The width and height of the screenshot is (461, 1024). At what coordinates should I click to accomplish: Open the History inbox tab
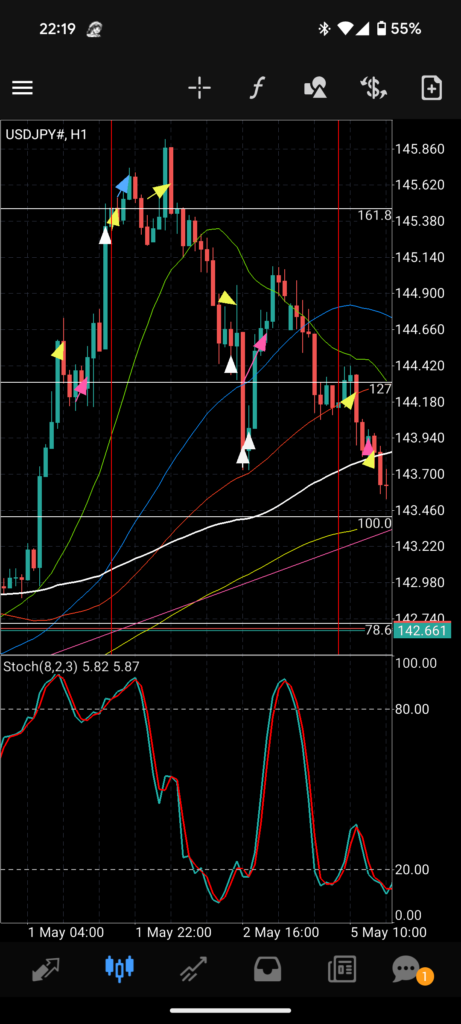(268, 969)
